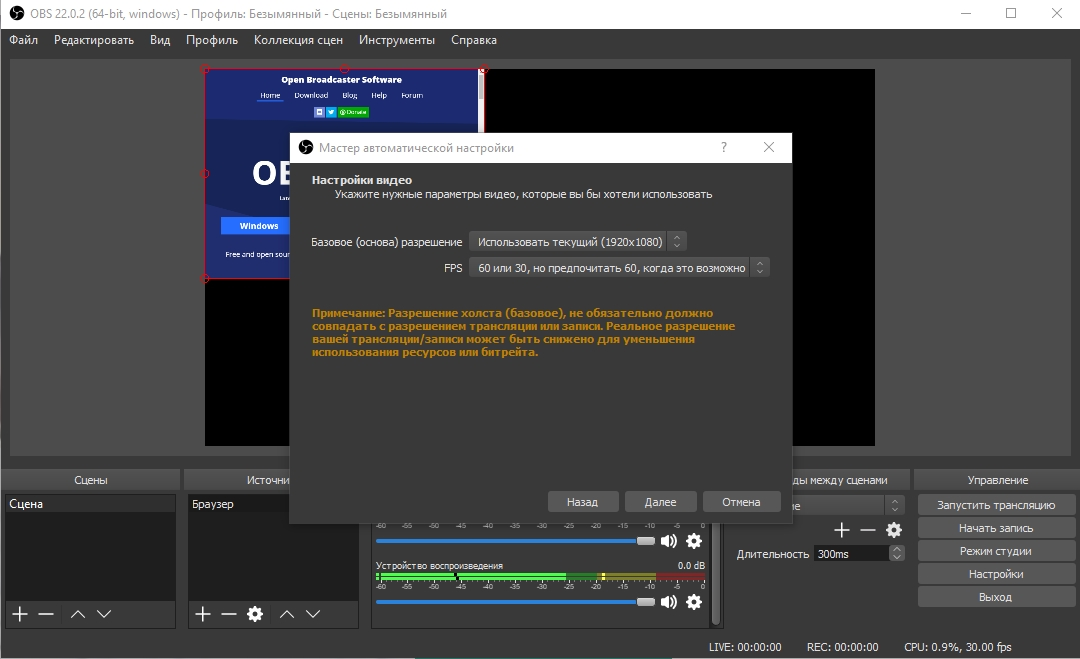Open Базовое разрешение dropdown
Viewport: 1080px width, 659px height.
578,242
